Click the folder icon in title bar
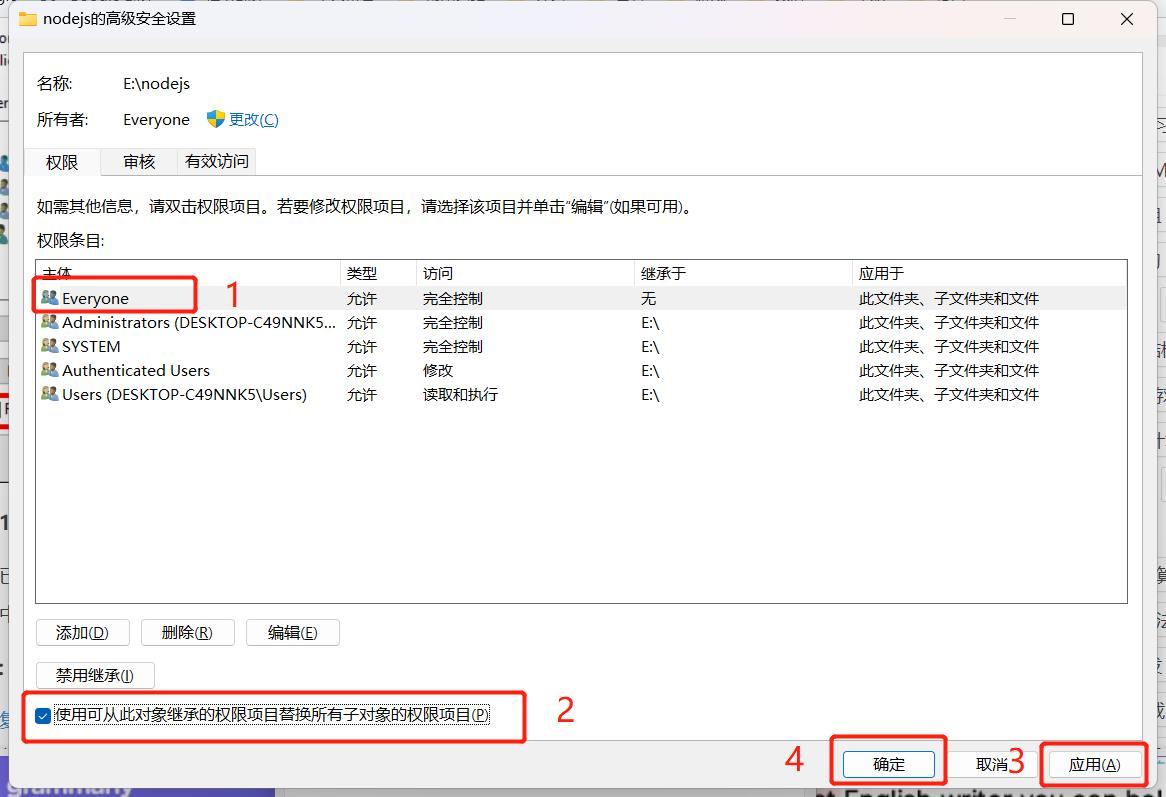 [28, 19]
